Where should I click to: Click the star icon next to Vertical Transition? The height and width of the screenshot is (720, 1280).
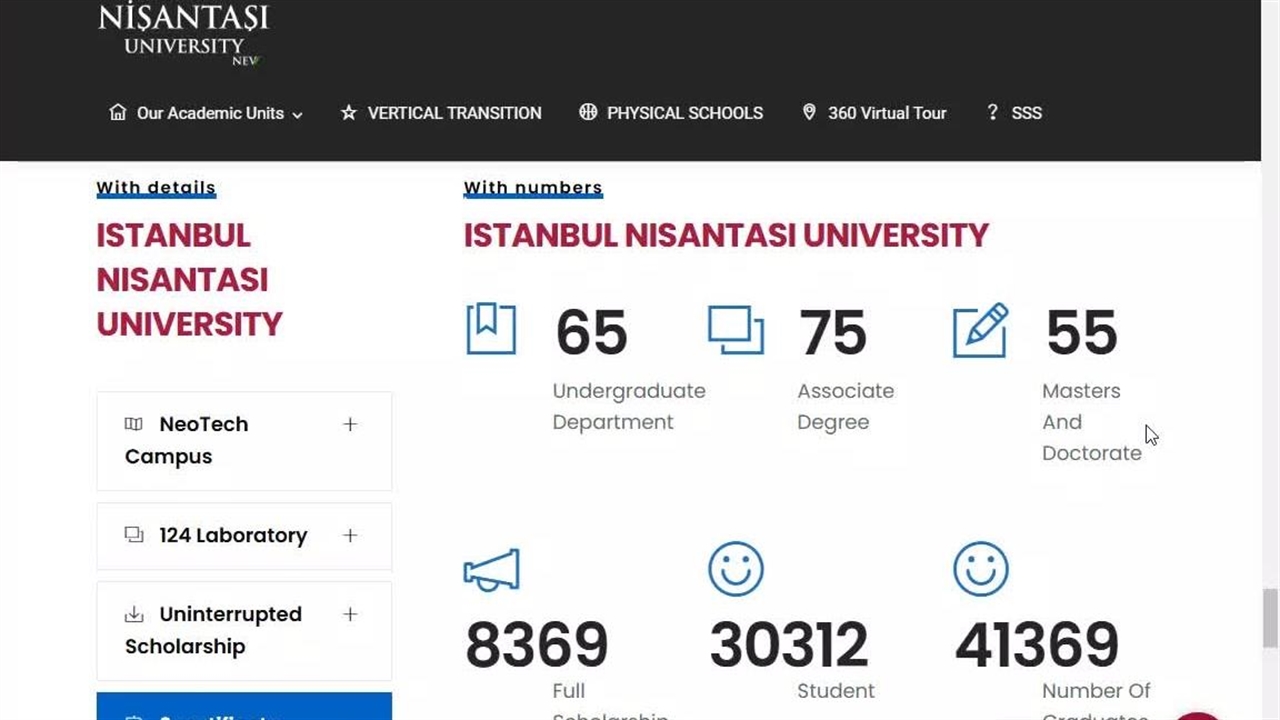coord(349,113)
